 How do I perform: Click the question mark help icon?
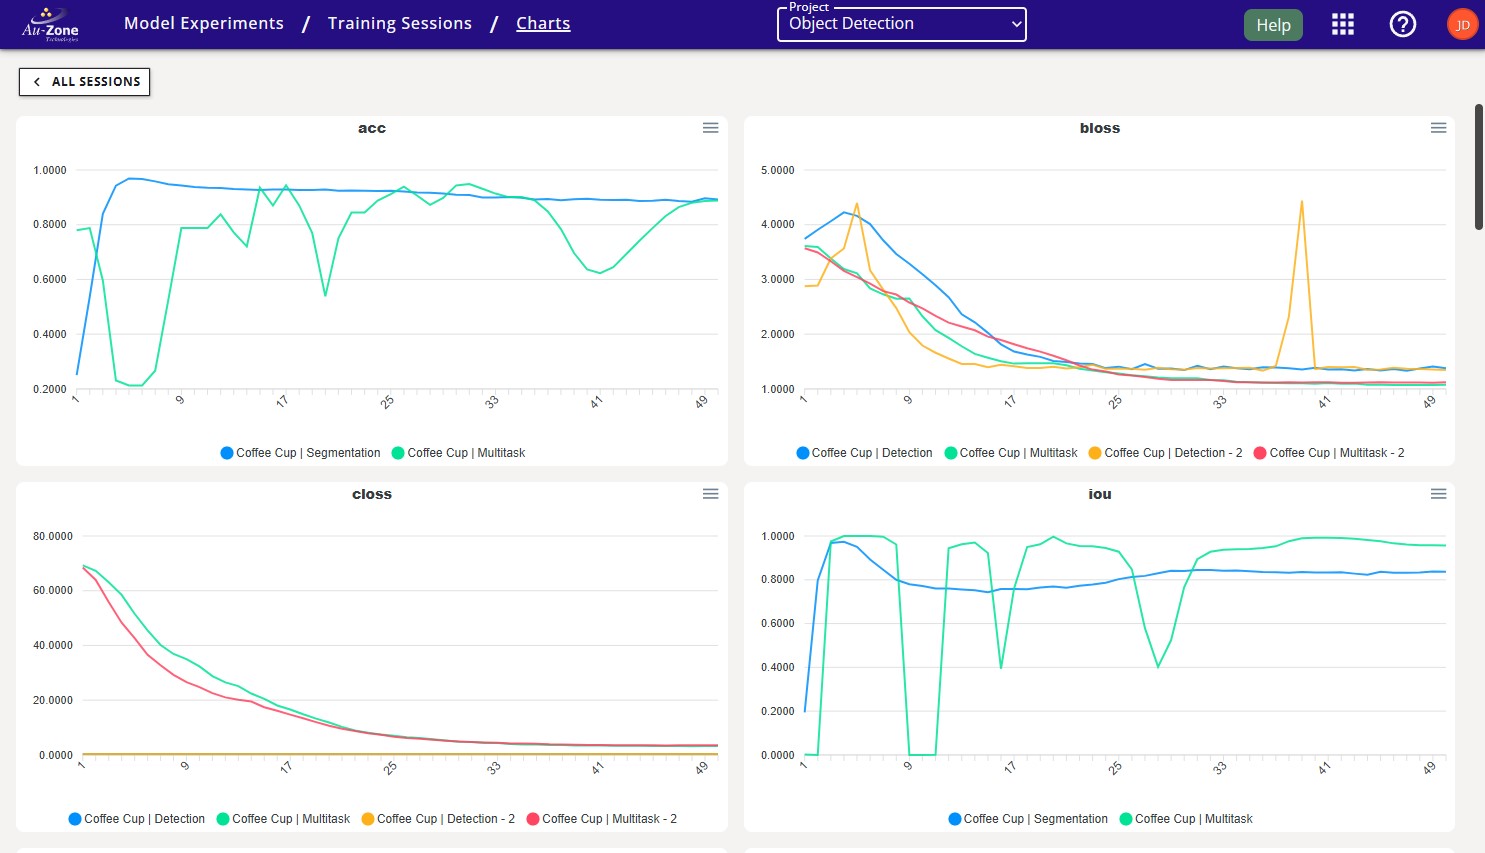pyautogui.click(x=1402, y=24)
